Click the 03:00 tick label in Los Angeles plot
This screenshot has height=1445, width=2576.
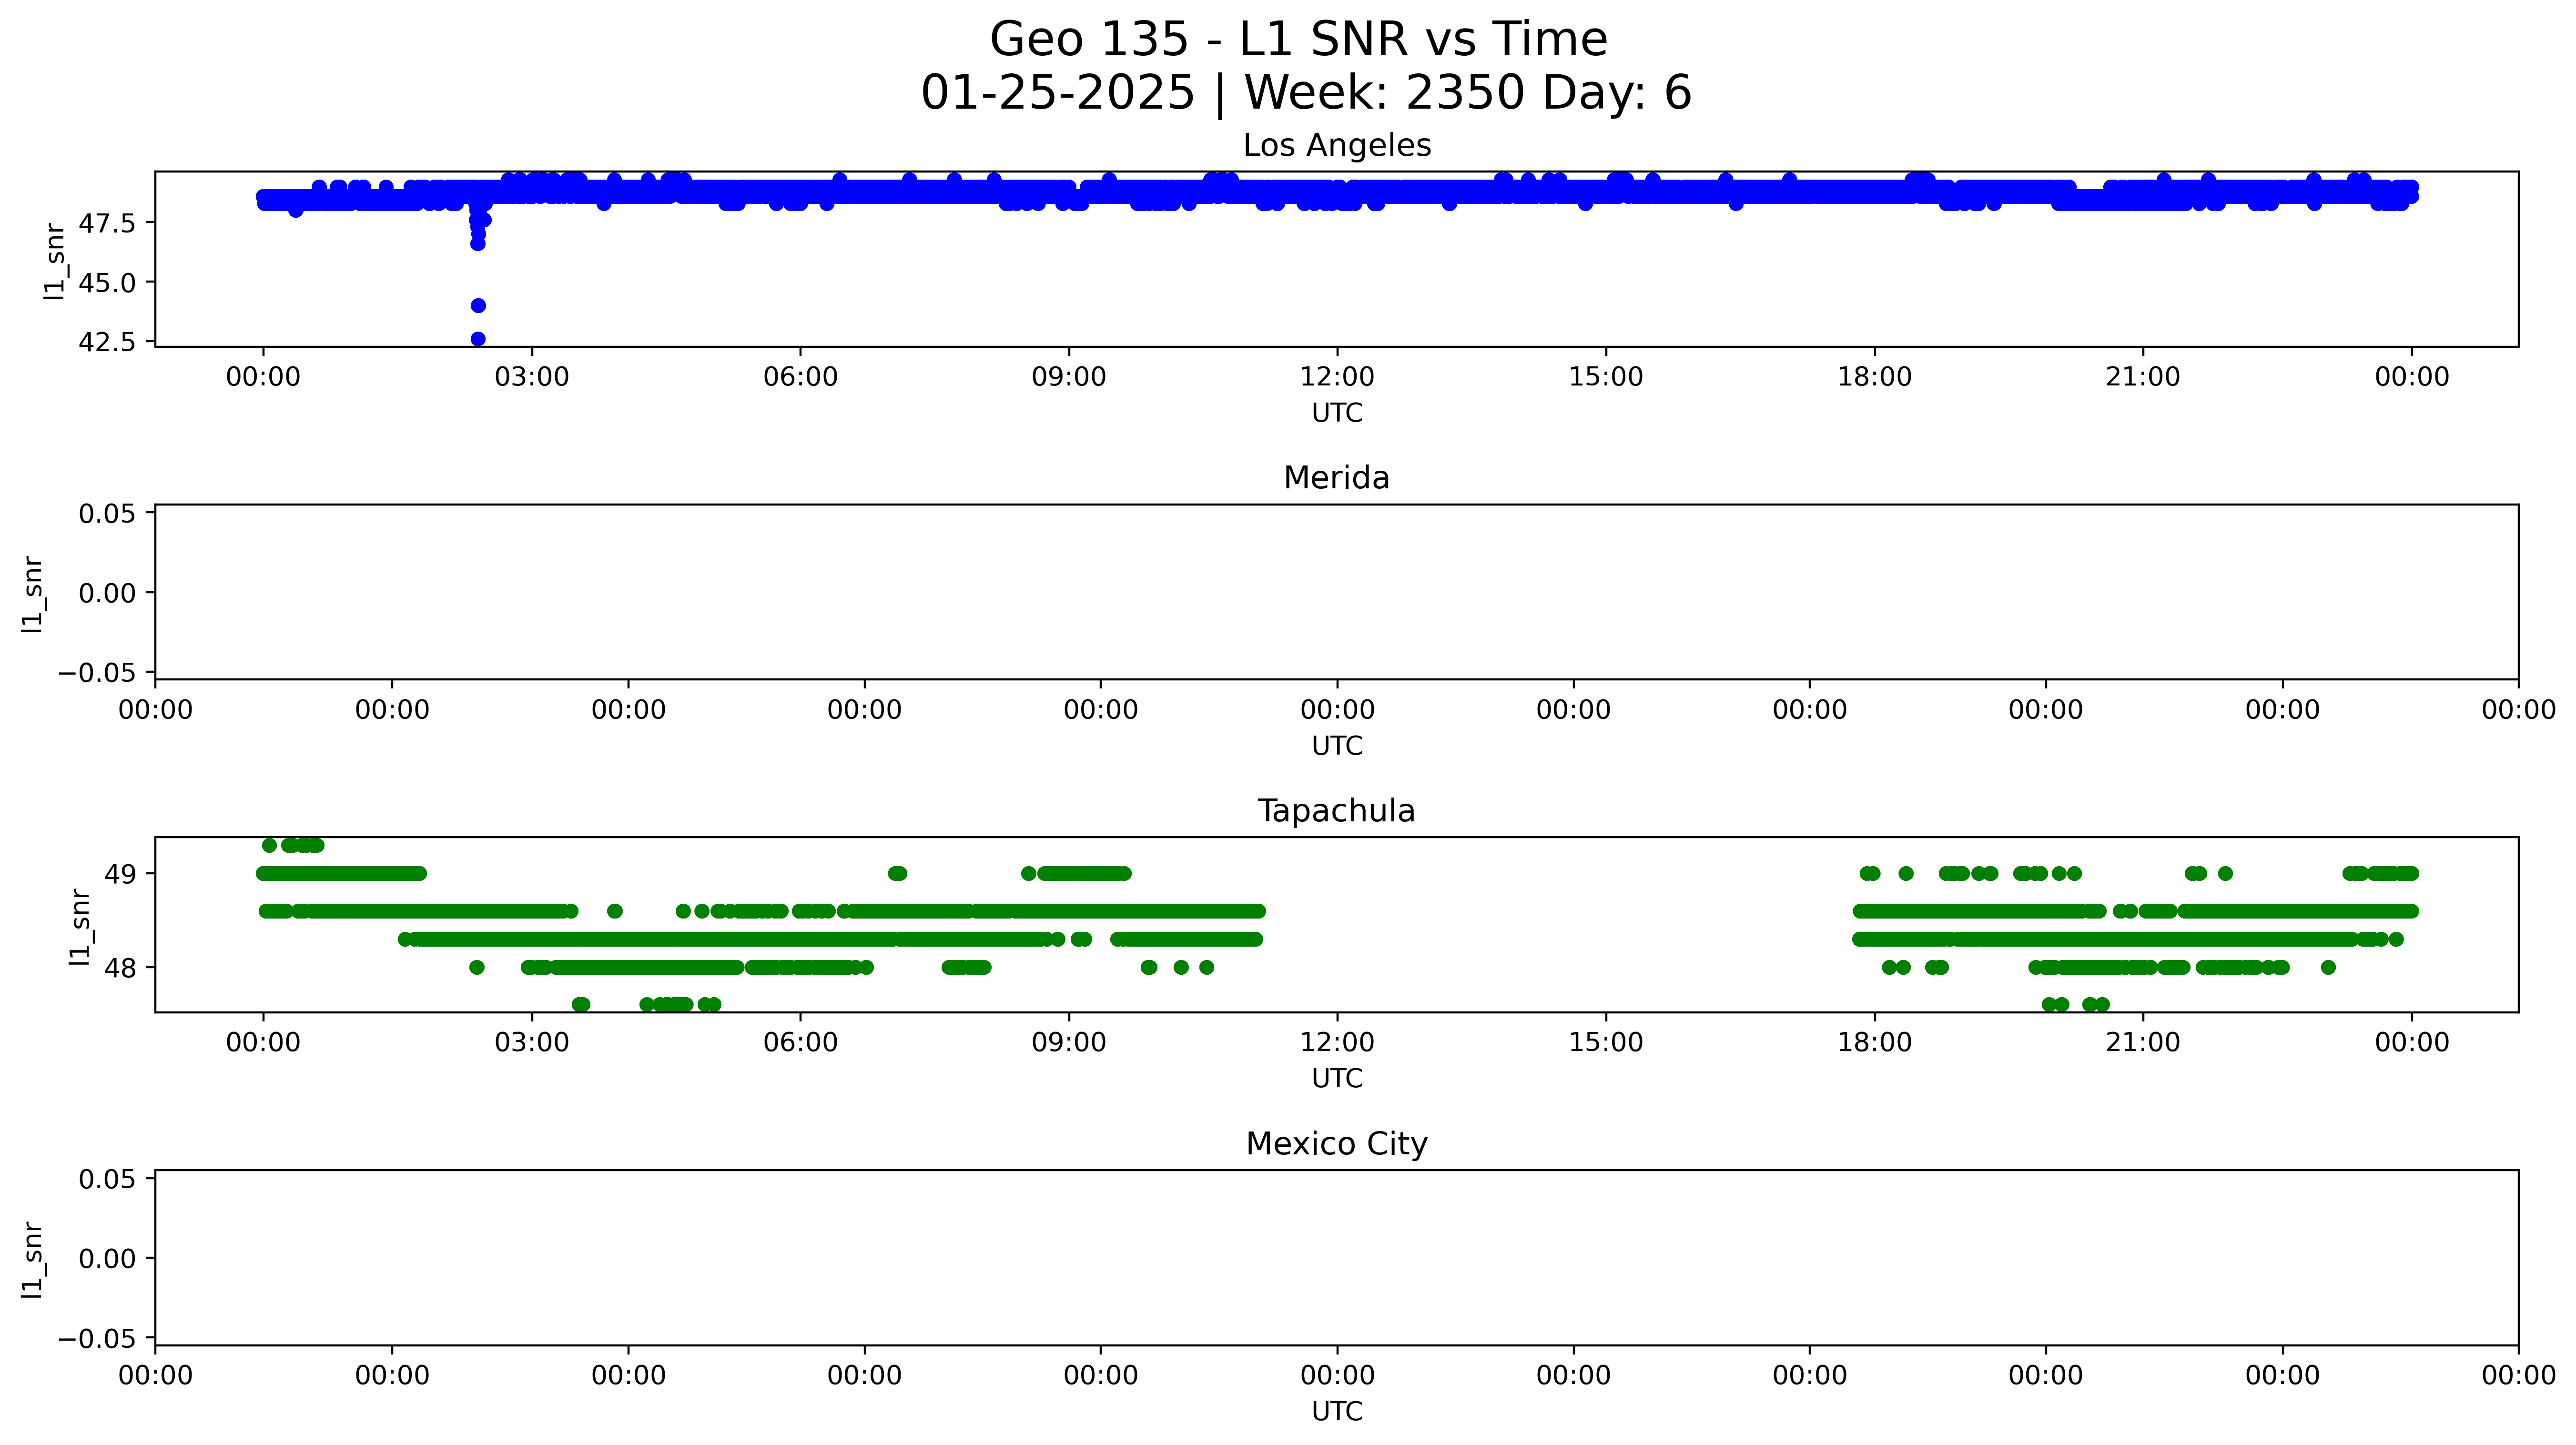(x=531, y=377)
